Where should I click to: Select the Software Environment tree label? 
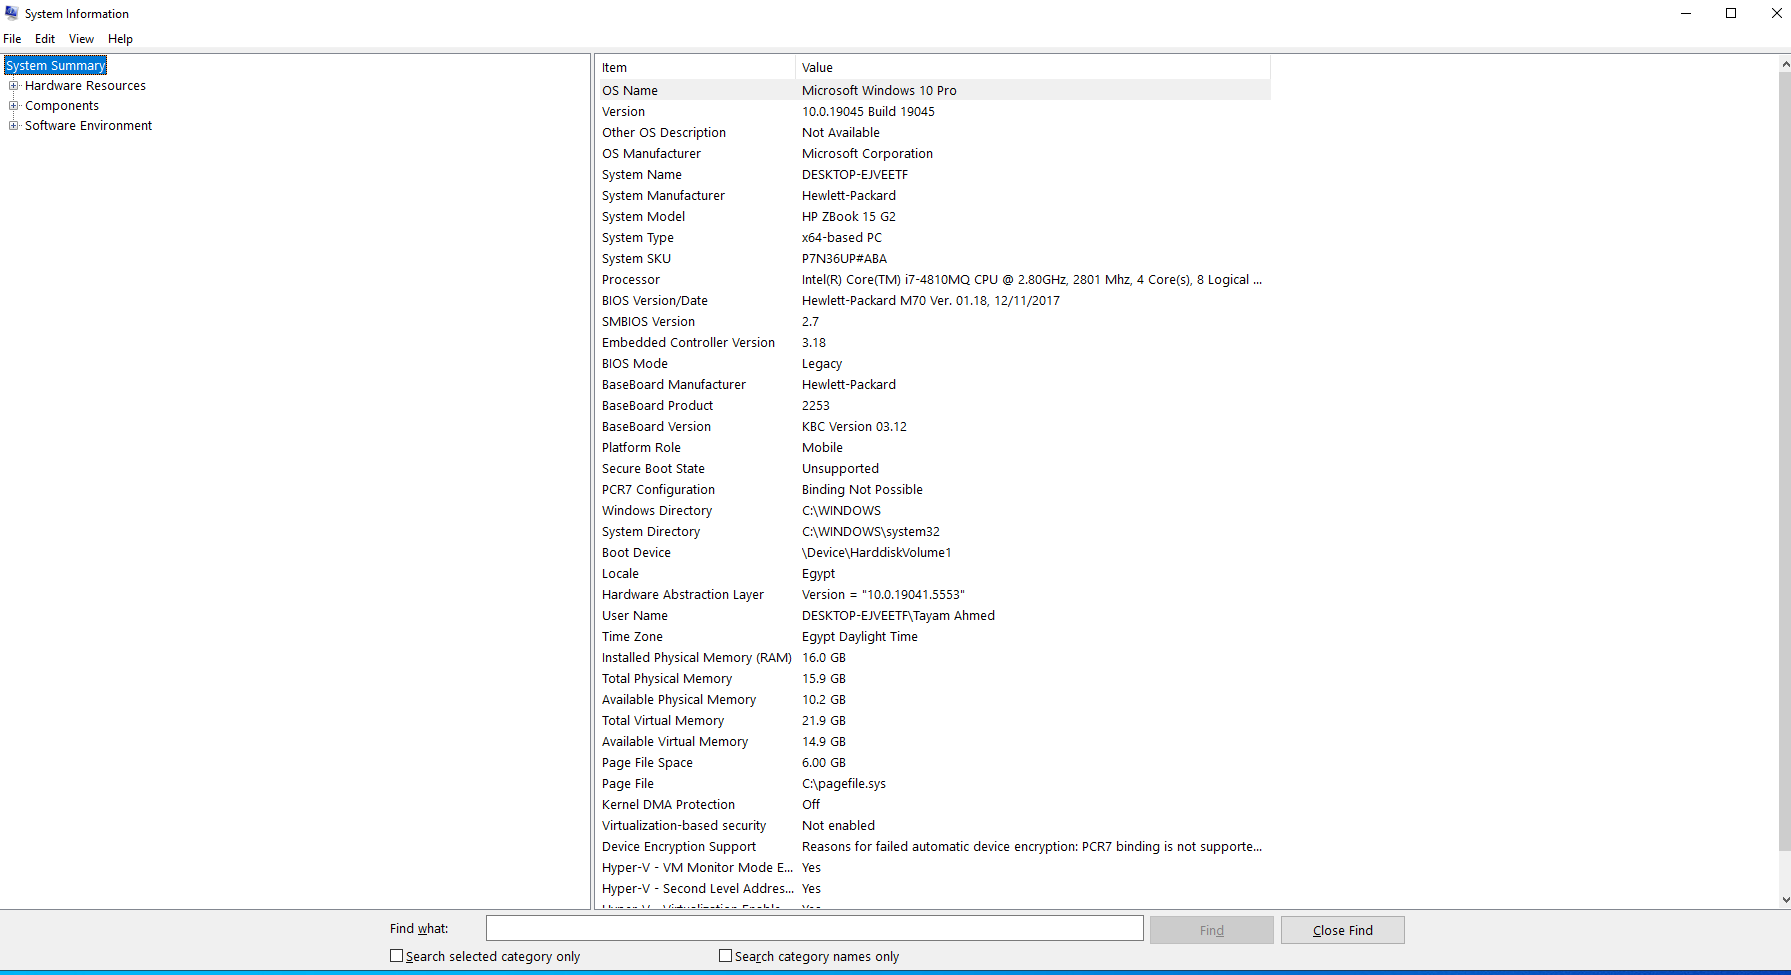tap(88, 126)
